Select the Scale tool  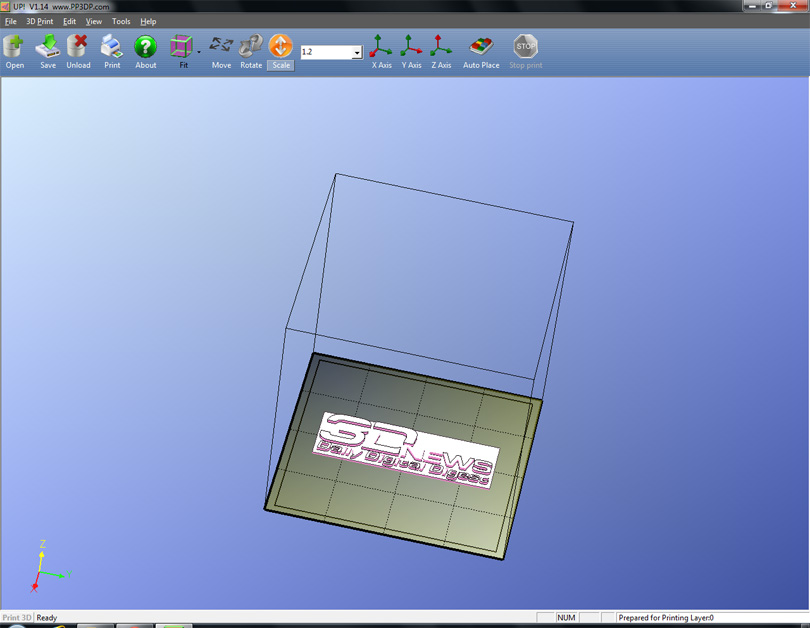[281, 51]
